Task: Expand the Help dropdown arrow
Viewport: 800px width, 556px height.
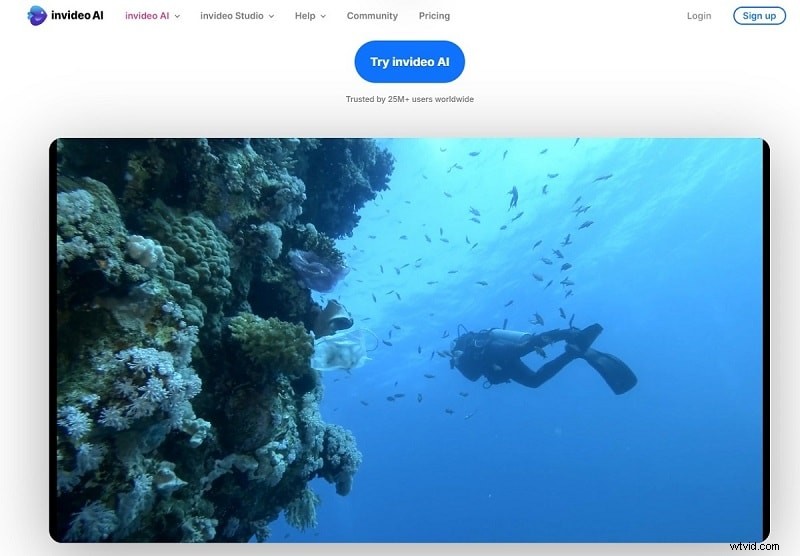Action: point(323,17)
